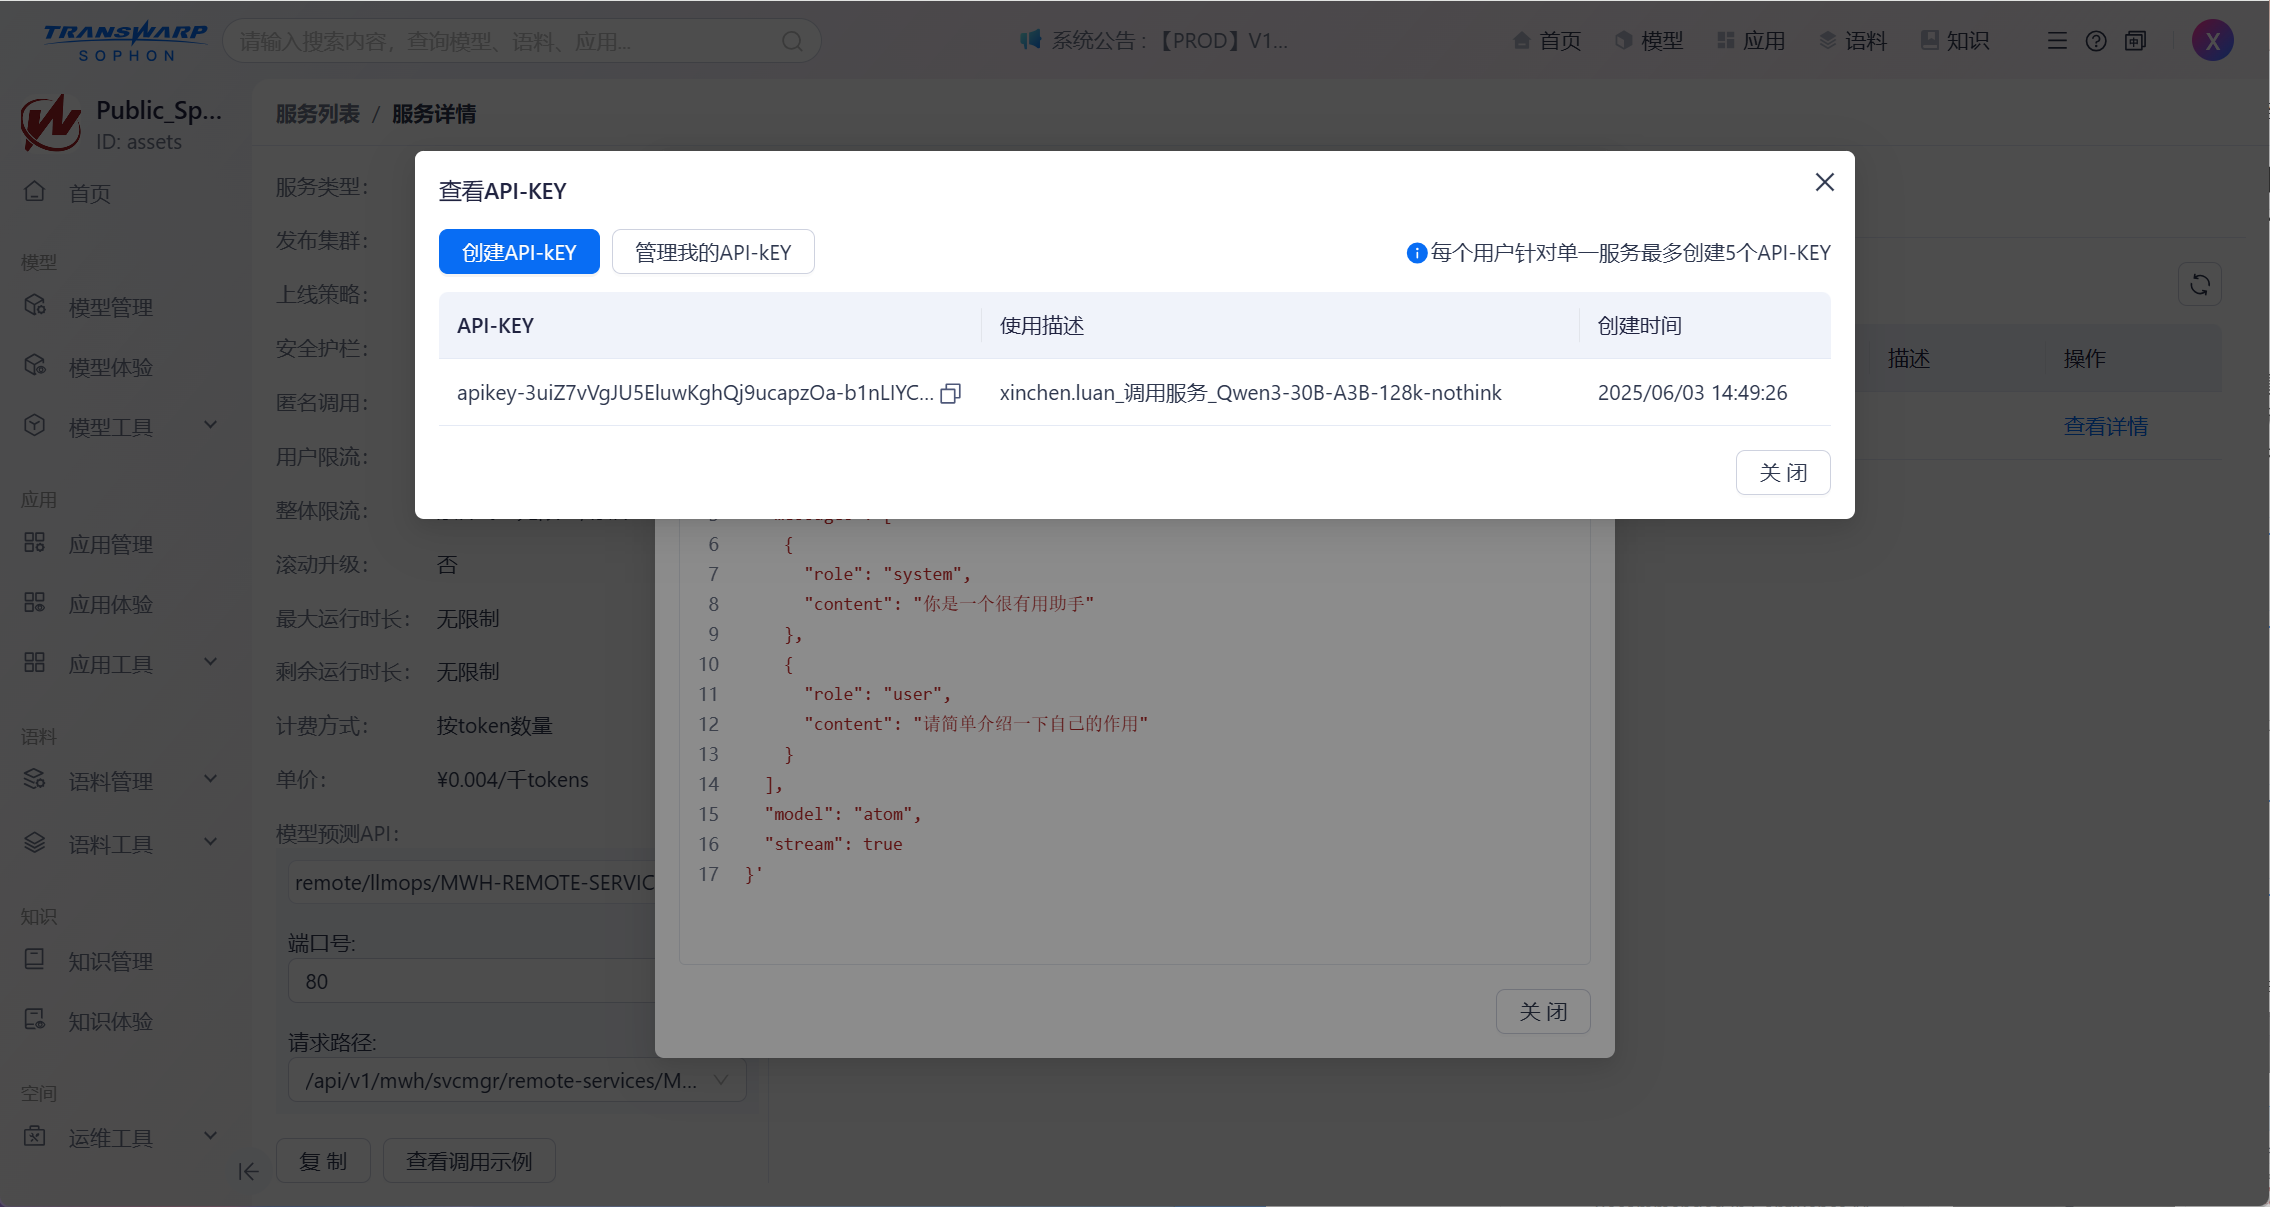Click 知识体验 sidebar icon
Image resolution: width=2270 pixels, height=1207 pixels.
(x=35, y=1019)
